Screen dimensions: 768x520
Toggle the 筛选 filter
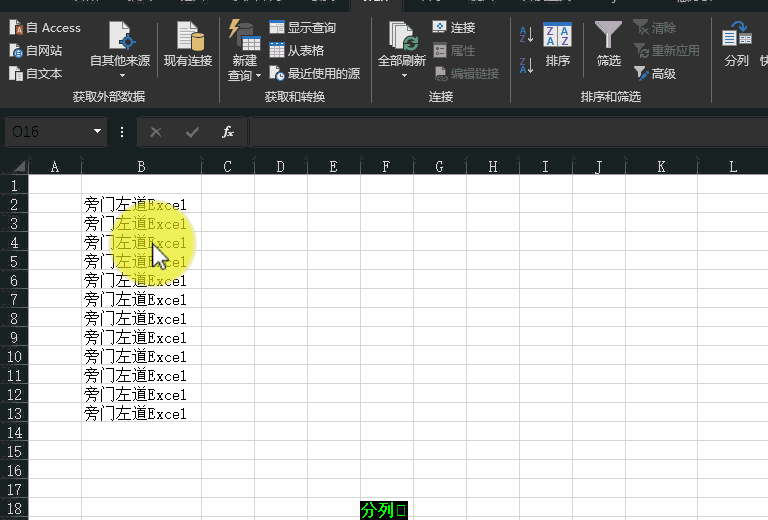point(608,45)
